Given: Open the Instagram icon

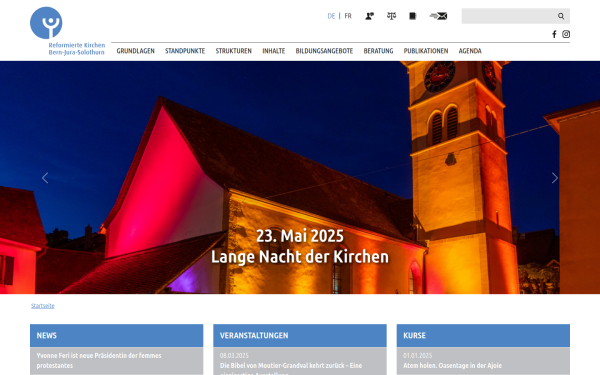Looking at the screenshot, I should click(x=566, y=34).
